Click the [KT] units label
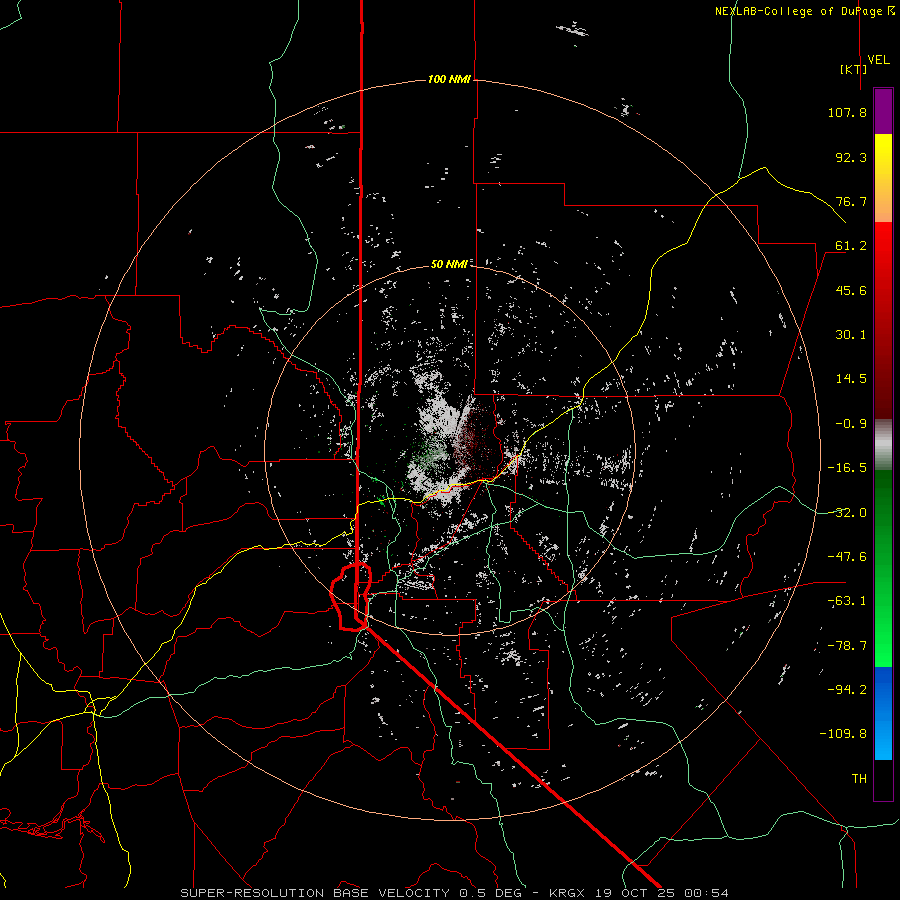 click(x=854, y=69)
